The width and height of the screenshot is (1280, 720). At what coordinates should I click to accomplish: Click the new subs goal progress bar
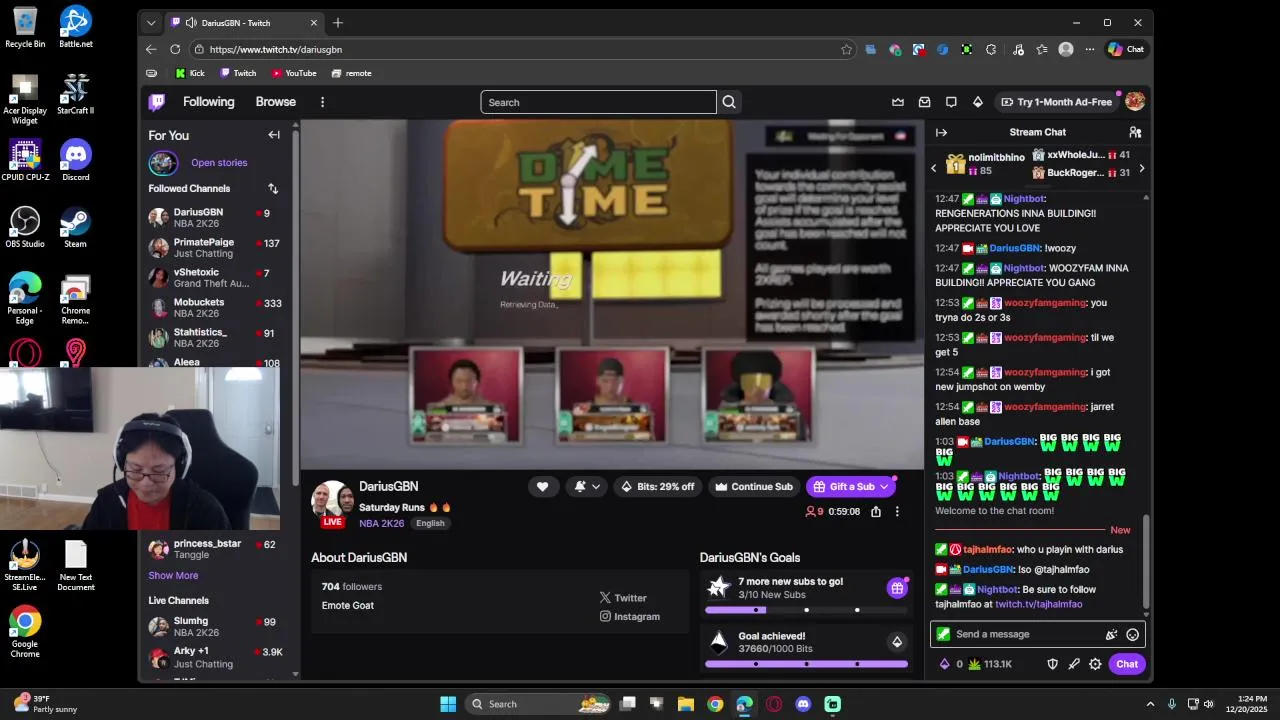pos(806,610)
